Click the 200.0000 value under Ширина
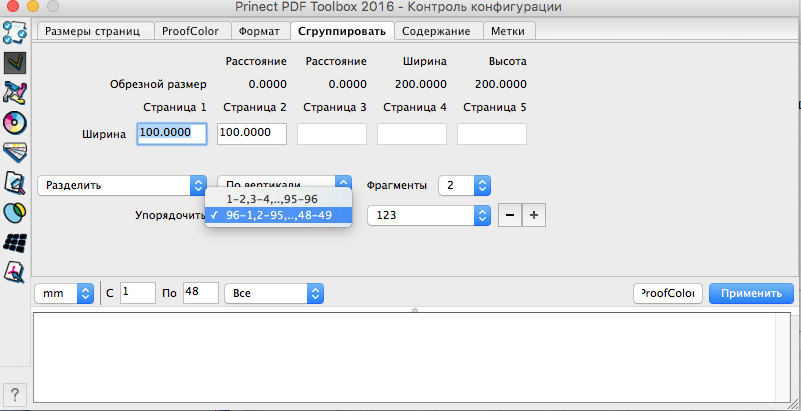This screenshot has width=801, height=411. [421, 84]
